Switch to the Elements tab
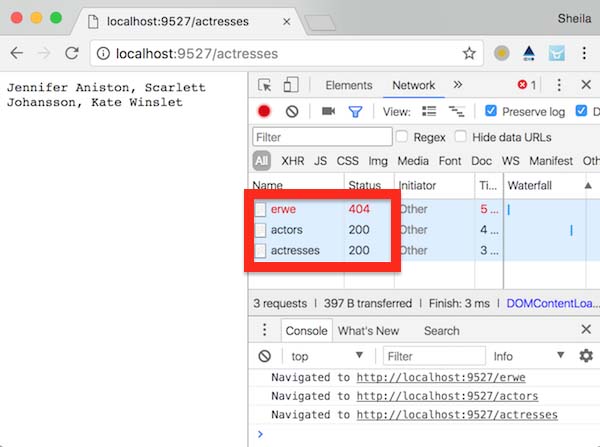 349,85
